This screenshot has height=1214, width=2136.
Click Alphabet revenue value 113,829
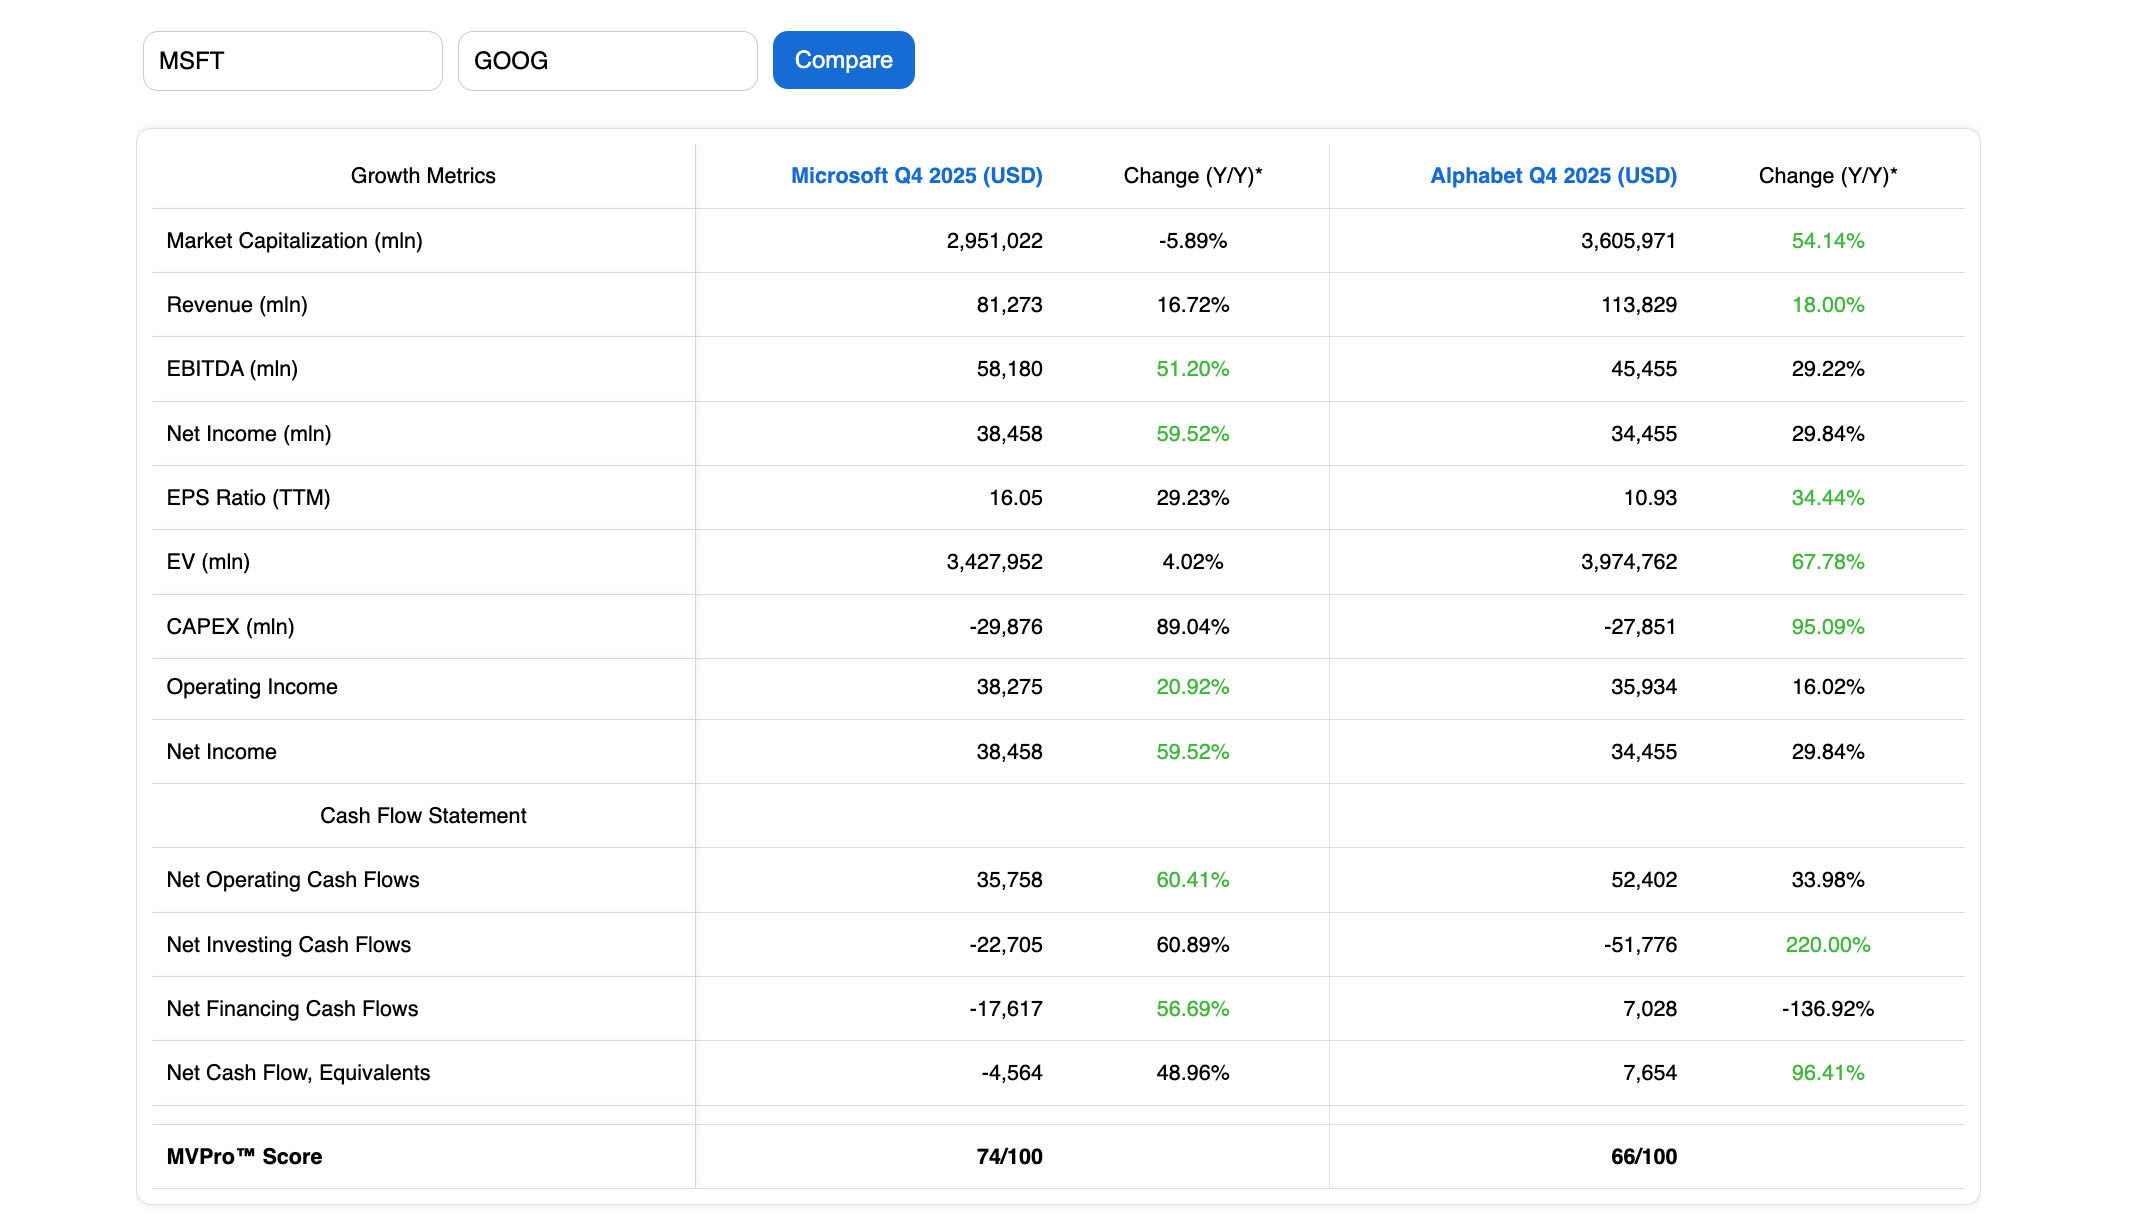[x=1638, y=305]
